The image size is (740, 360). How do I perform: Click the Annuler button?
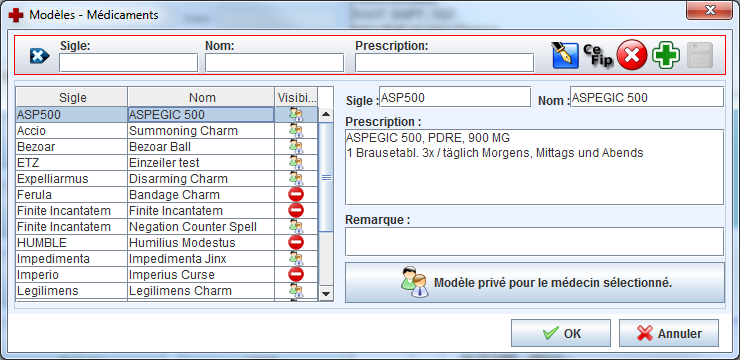click(x=669, y=333)
